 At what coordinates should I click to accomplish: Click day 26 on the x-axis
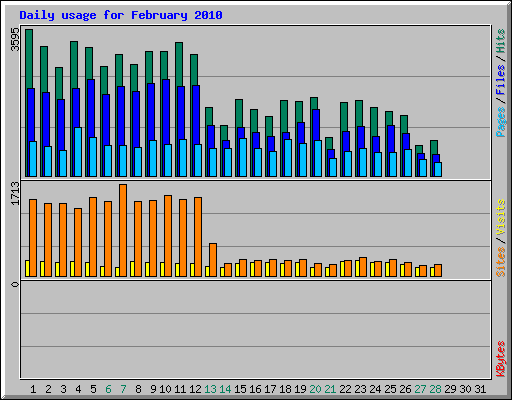(x=405, y=389)
